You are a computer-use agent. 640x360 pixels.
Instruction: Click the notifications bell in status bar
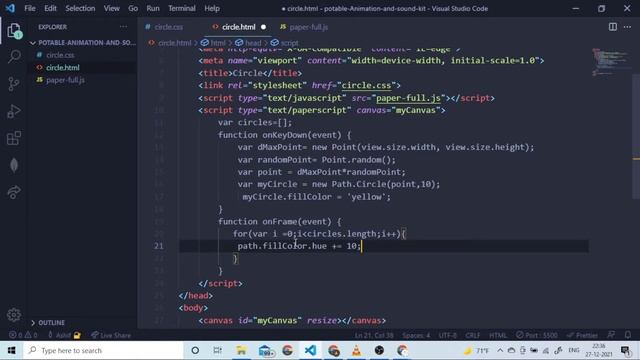pyautogui.click(x=628, y=335)
